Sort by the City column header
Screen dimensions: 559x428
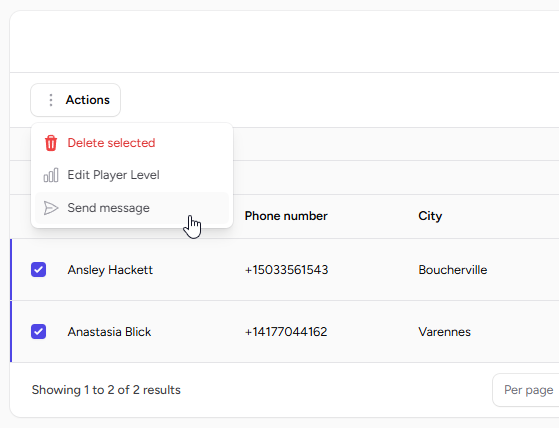pos(430,216)
